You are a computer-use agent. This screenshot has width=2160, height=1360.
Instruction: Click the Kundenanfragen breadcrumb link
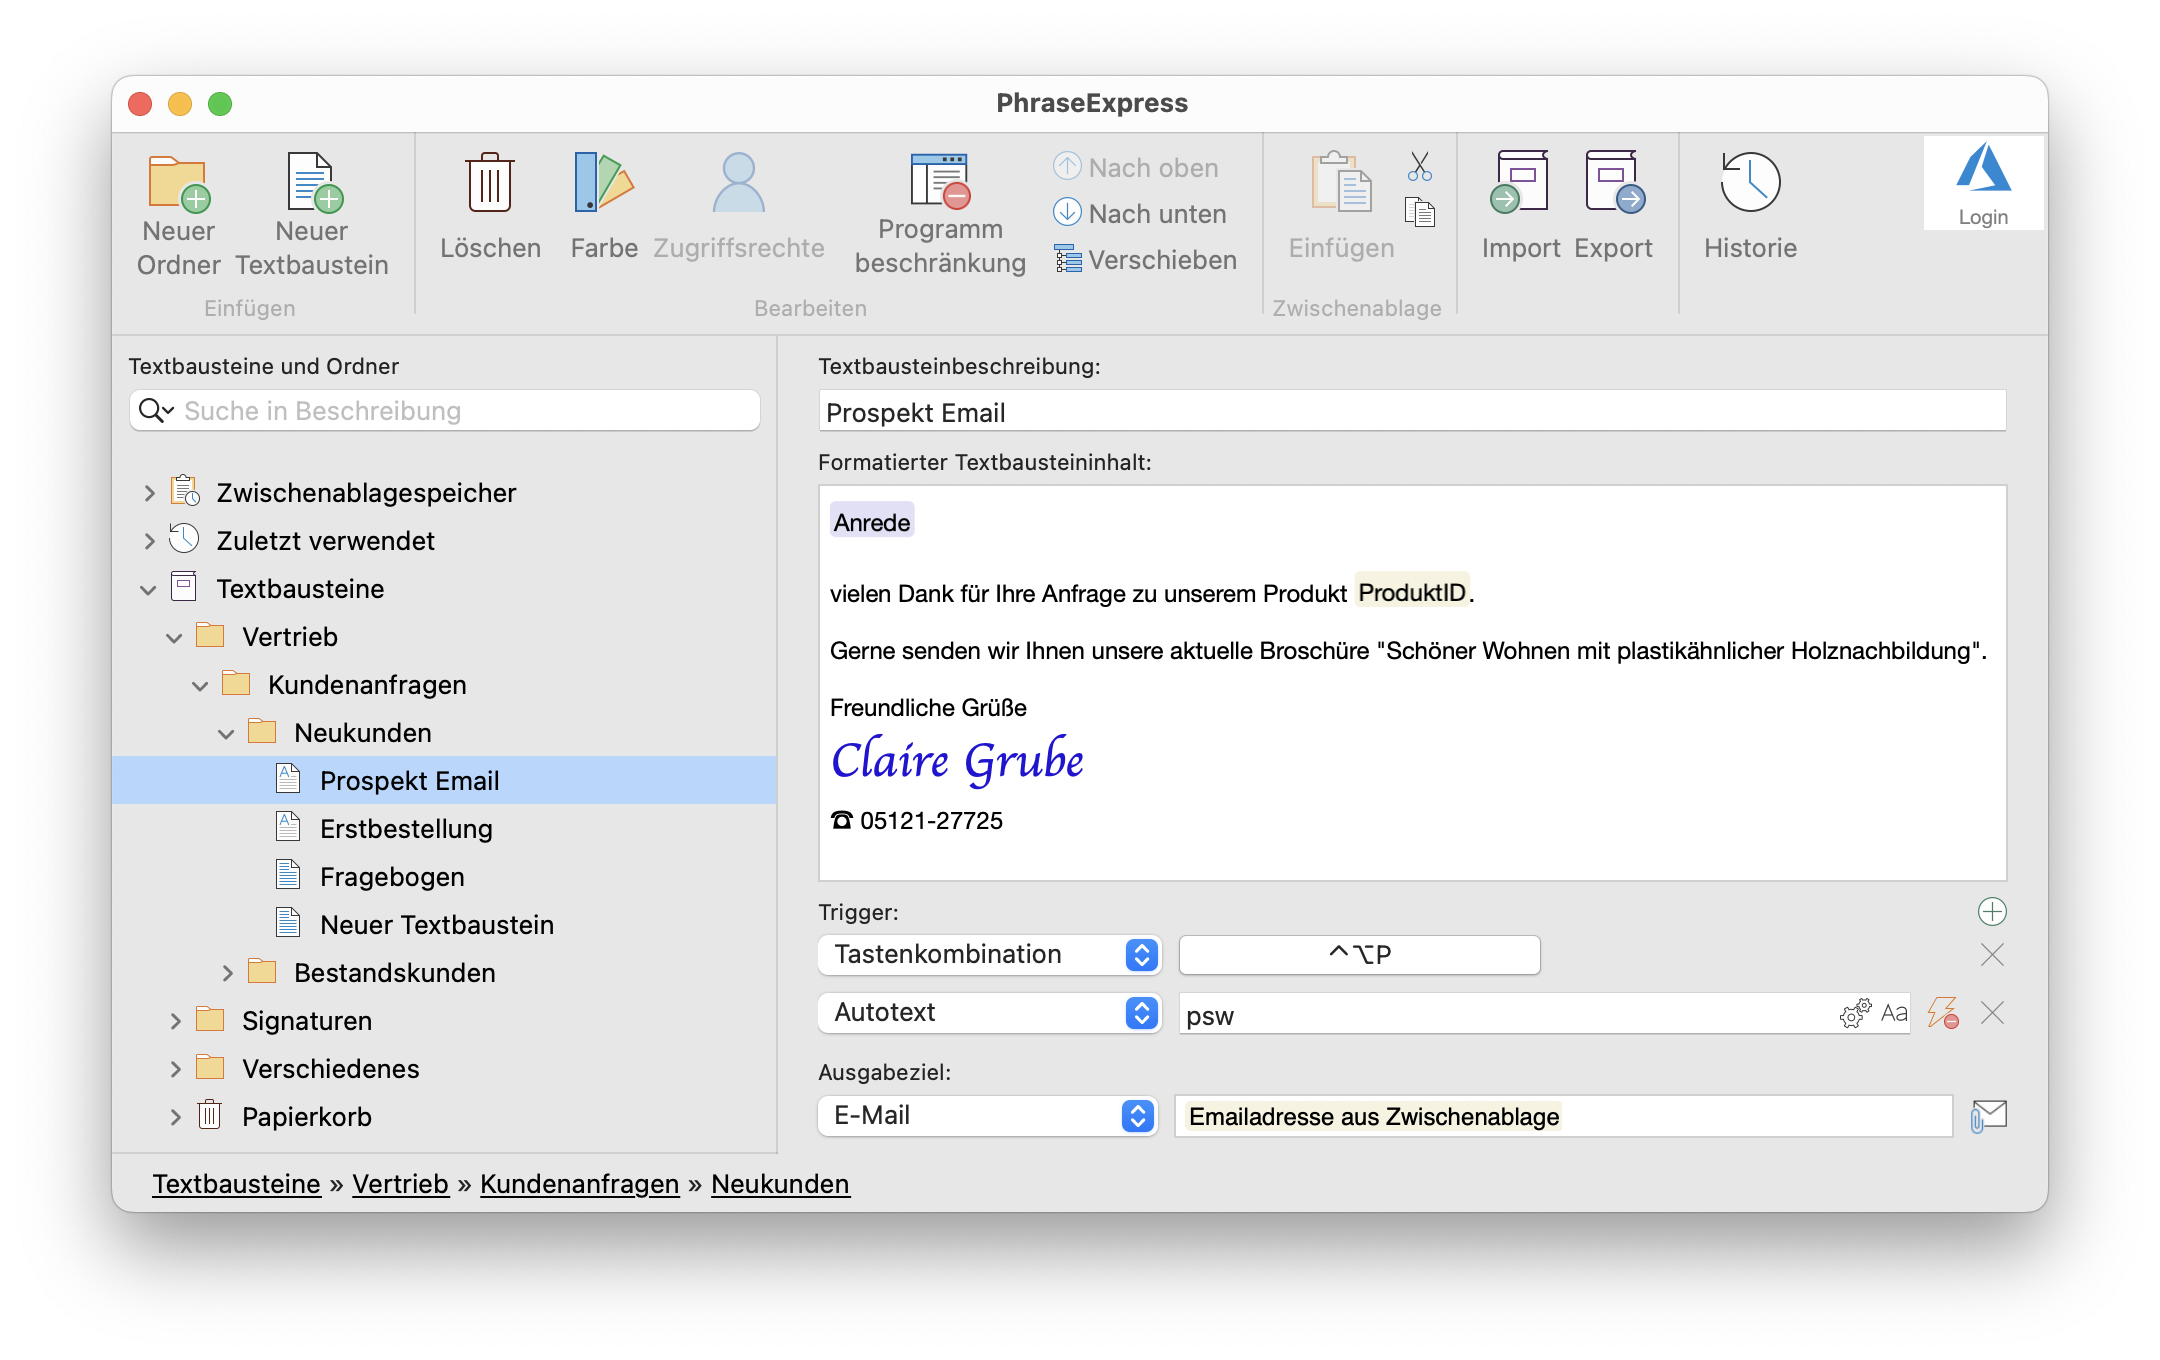tap(579, 1184)
